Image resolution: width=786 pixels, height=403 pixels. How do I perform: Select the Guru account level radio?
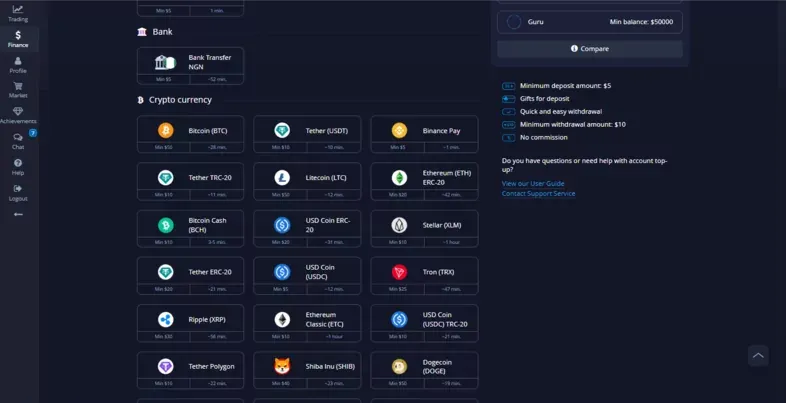coord(514,22)
